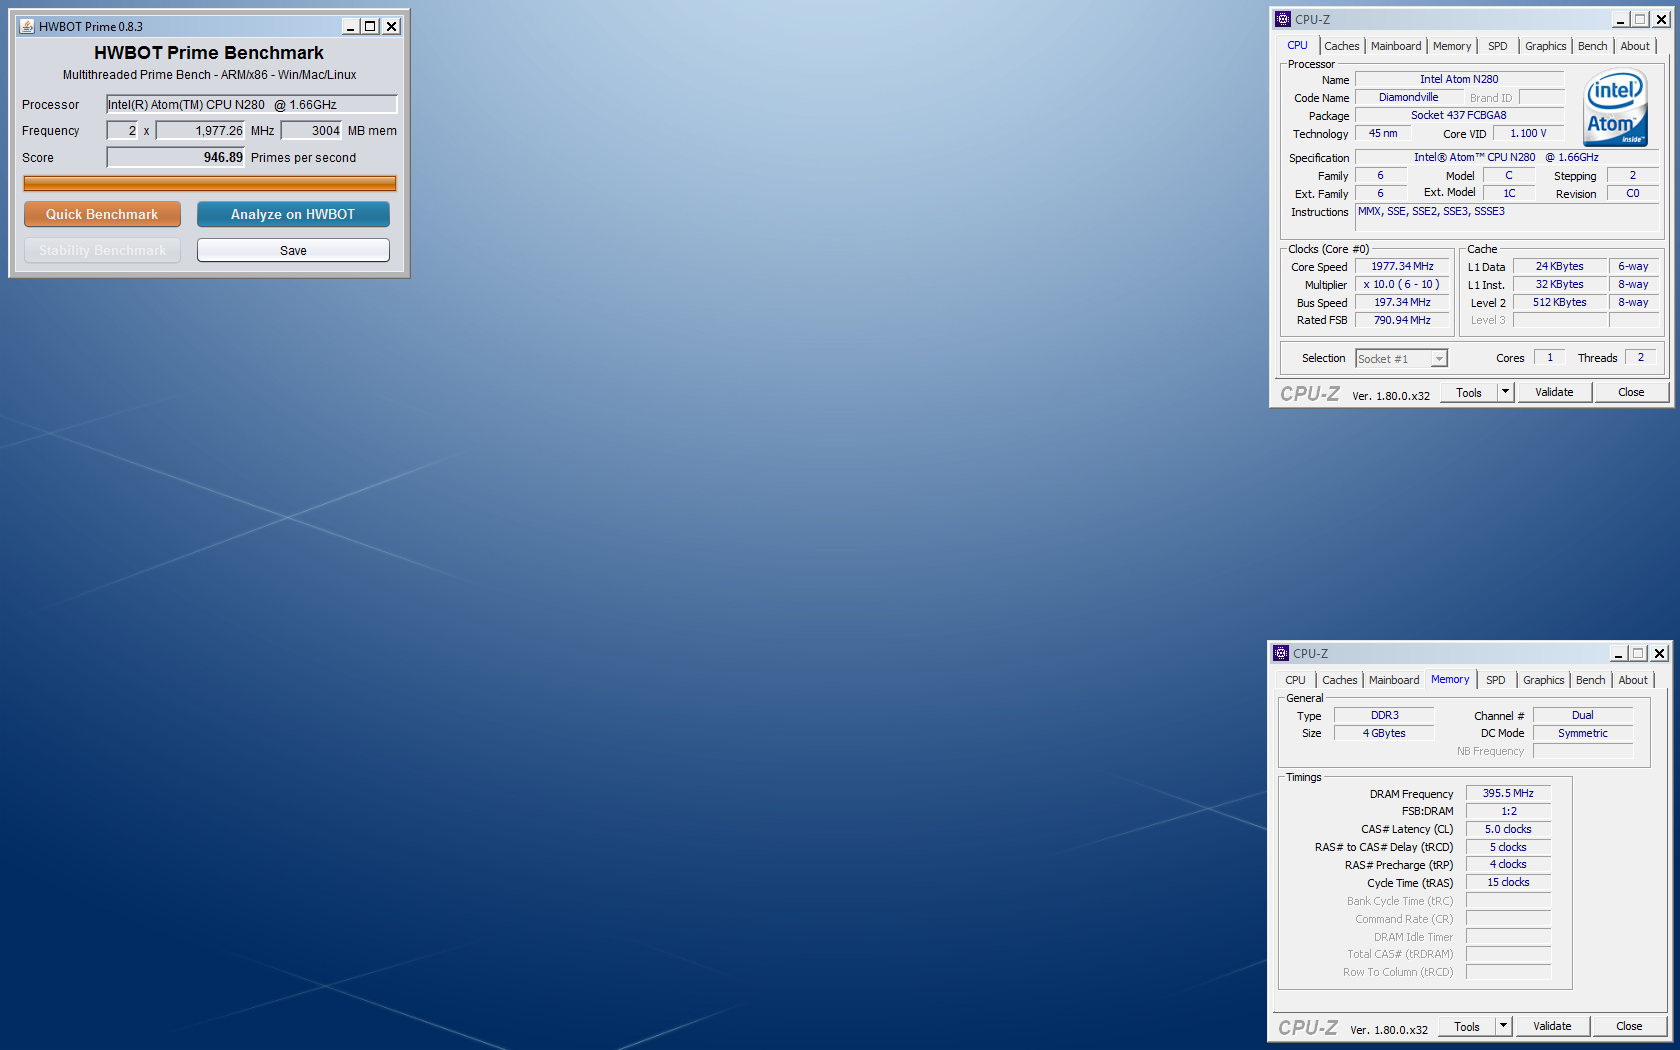Click Tools button in bottom CPU-Z
Viewport: 1680px width, 1050px height.
click(1467, 1026)
